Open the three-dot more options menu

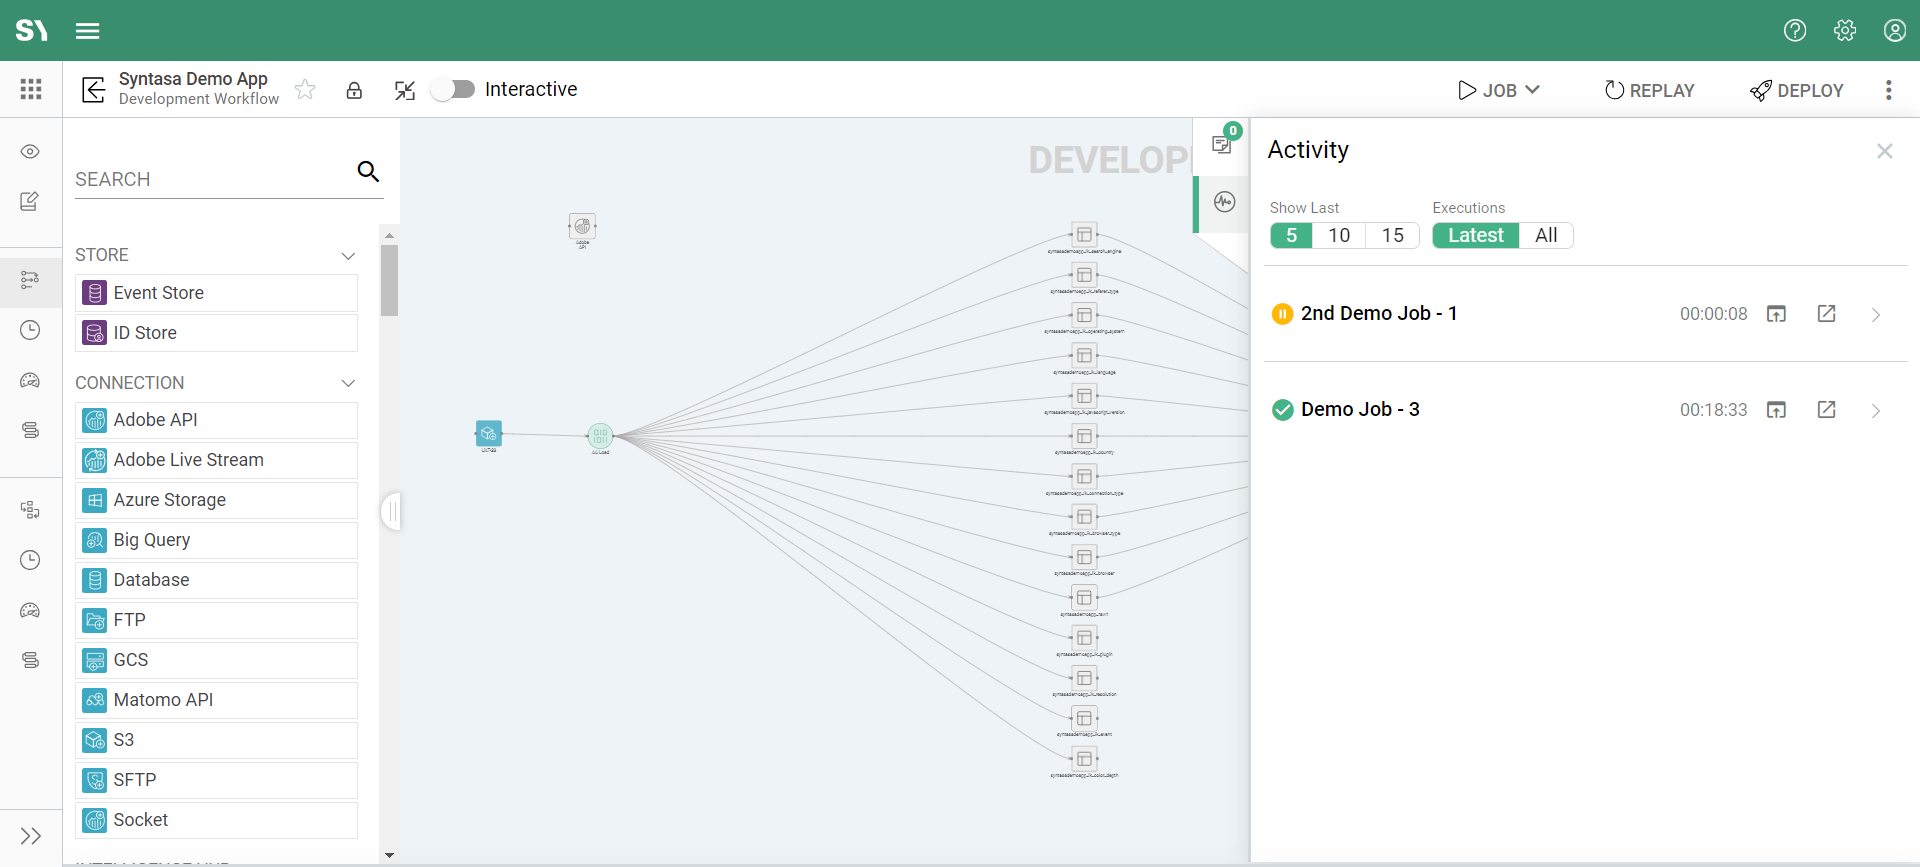pos(1888,90)
